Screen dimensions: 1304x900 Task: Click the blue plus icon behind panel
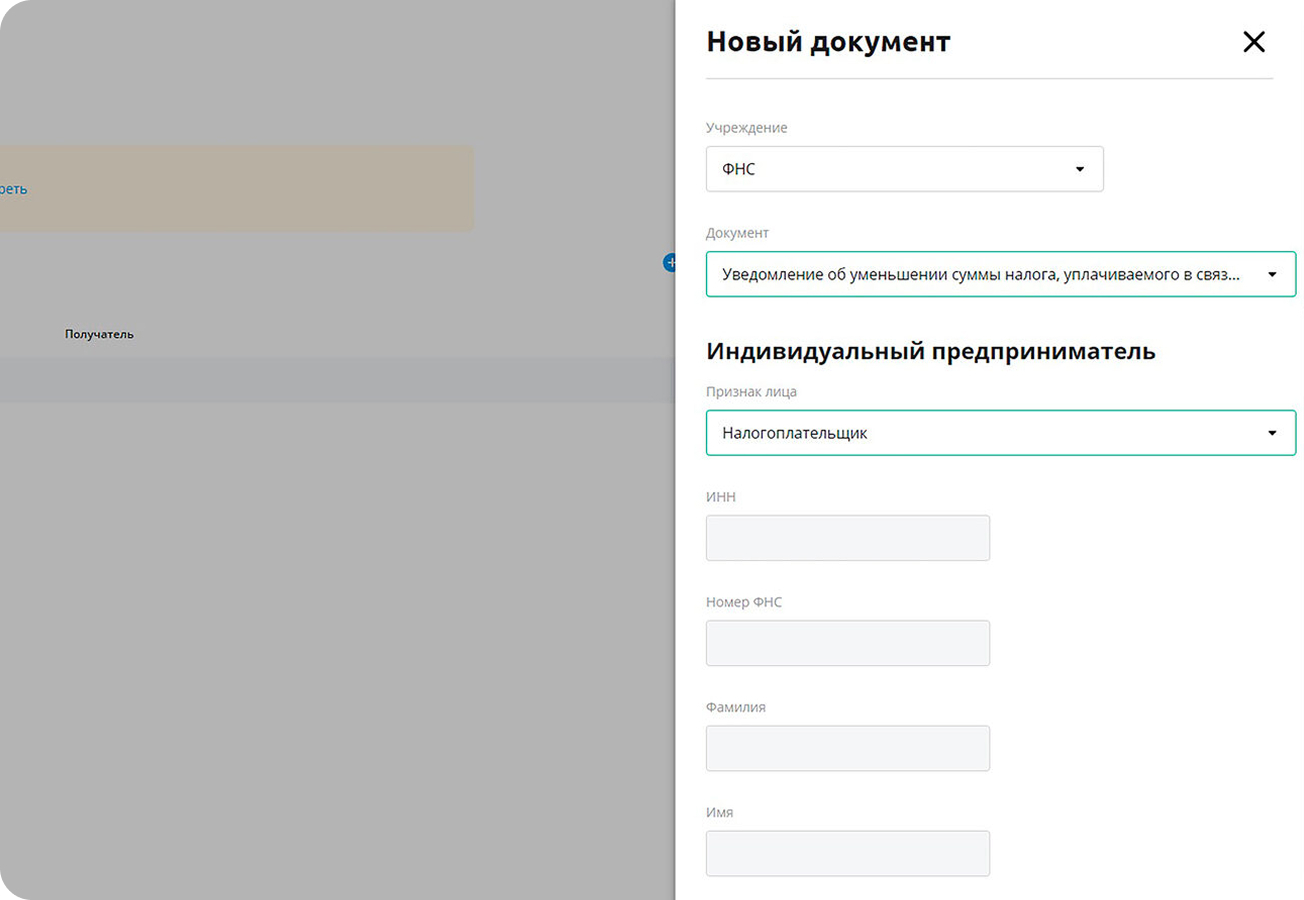[x=670, y=262]
